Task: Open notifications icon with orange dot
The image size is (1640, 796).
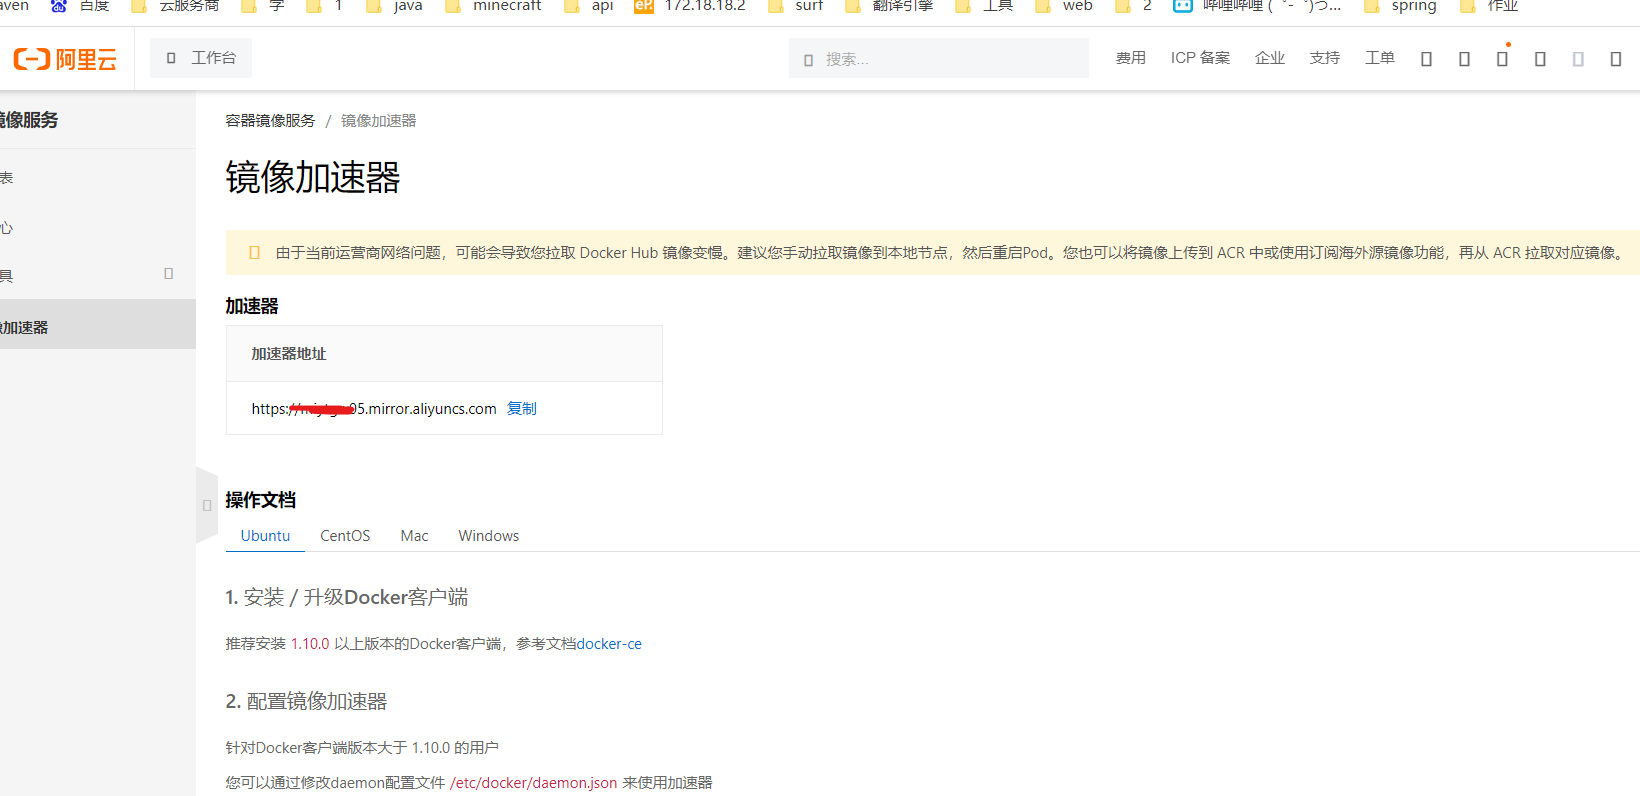Action: [x=1502, y=59]
